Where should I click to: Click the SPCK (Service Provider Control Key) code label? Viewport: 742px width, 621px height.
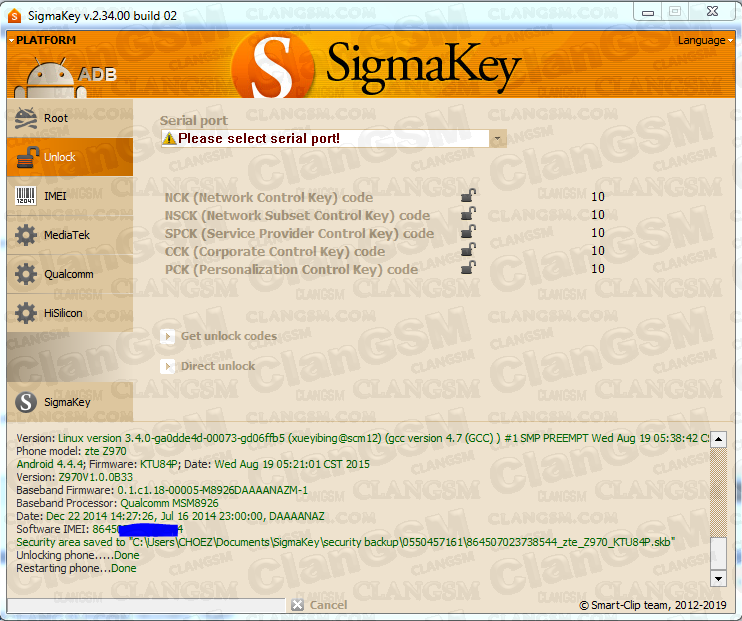click(x=299, y=233)
